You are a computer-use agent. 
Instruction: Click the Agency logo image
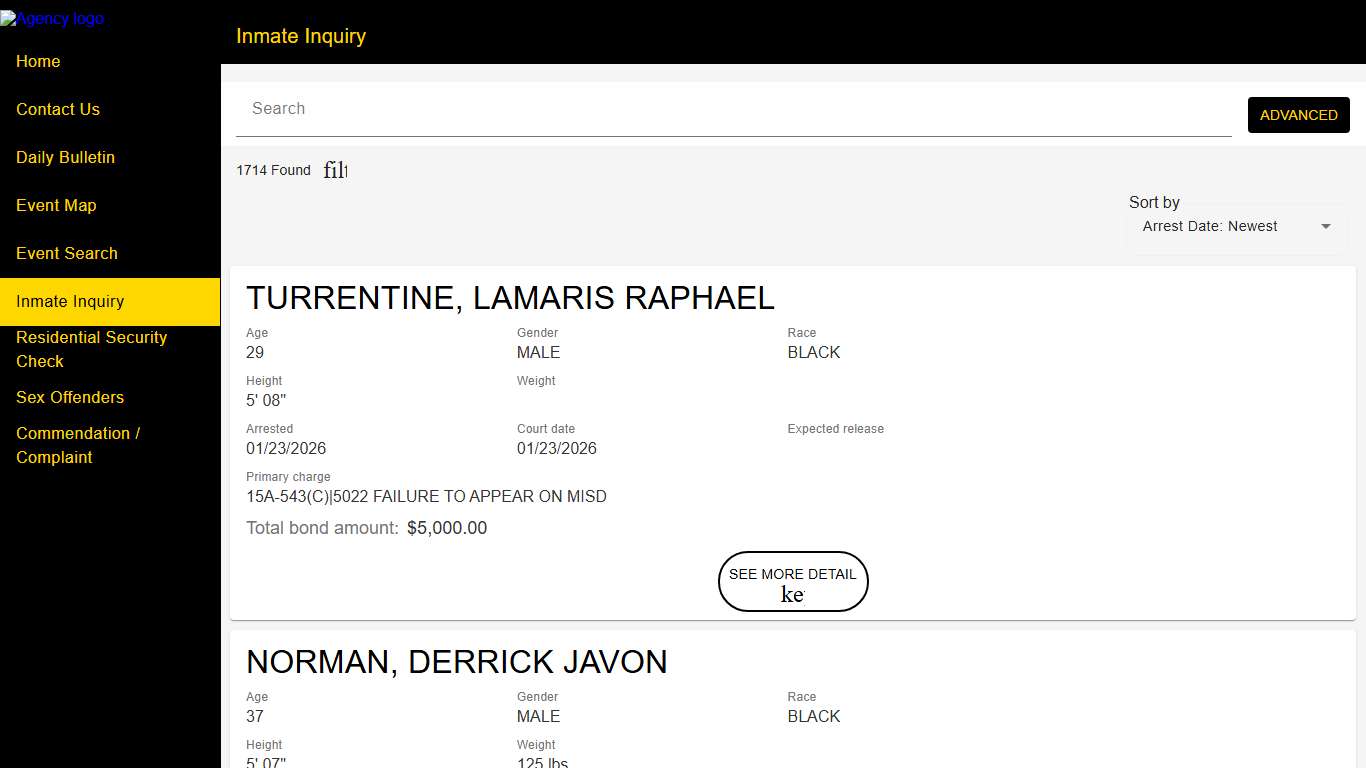pyautogui.click(x=52, y=18)
